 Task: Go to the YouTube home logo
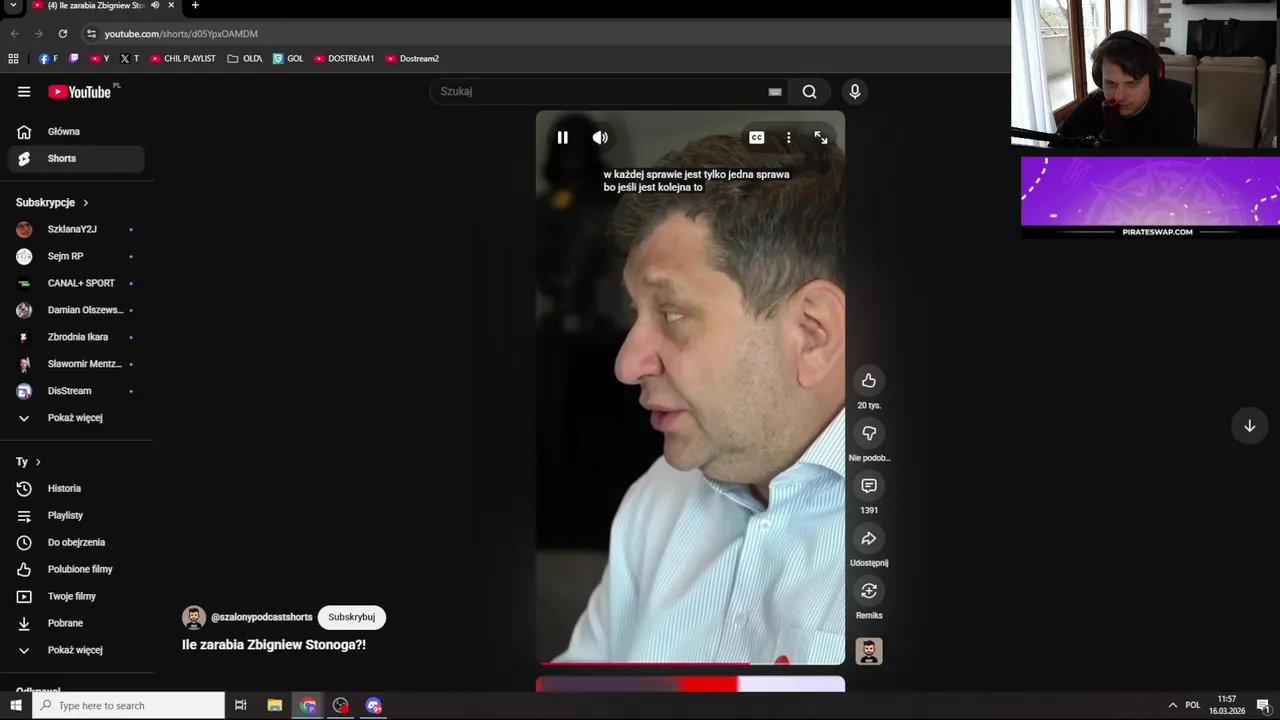(79, 92)
